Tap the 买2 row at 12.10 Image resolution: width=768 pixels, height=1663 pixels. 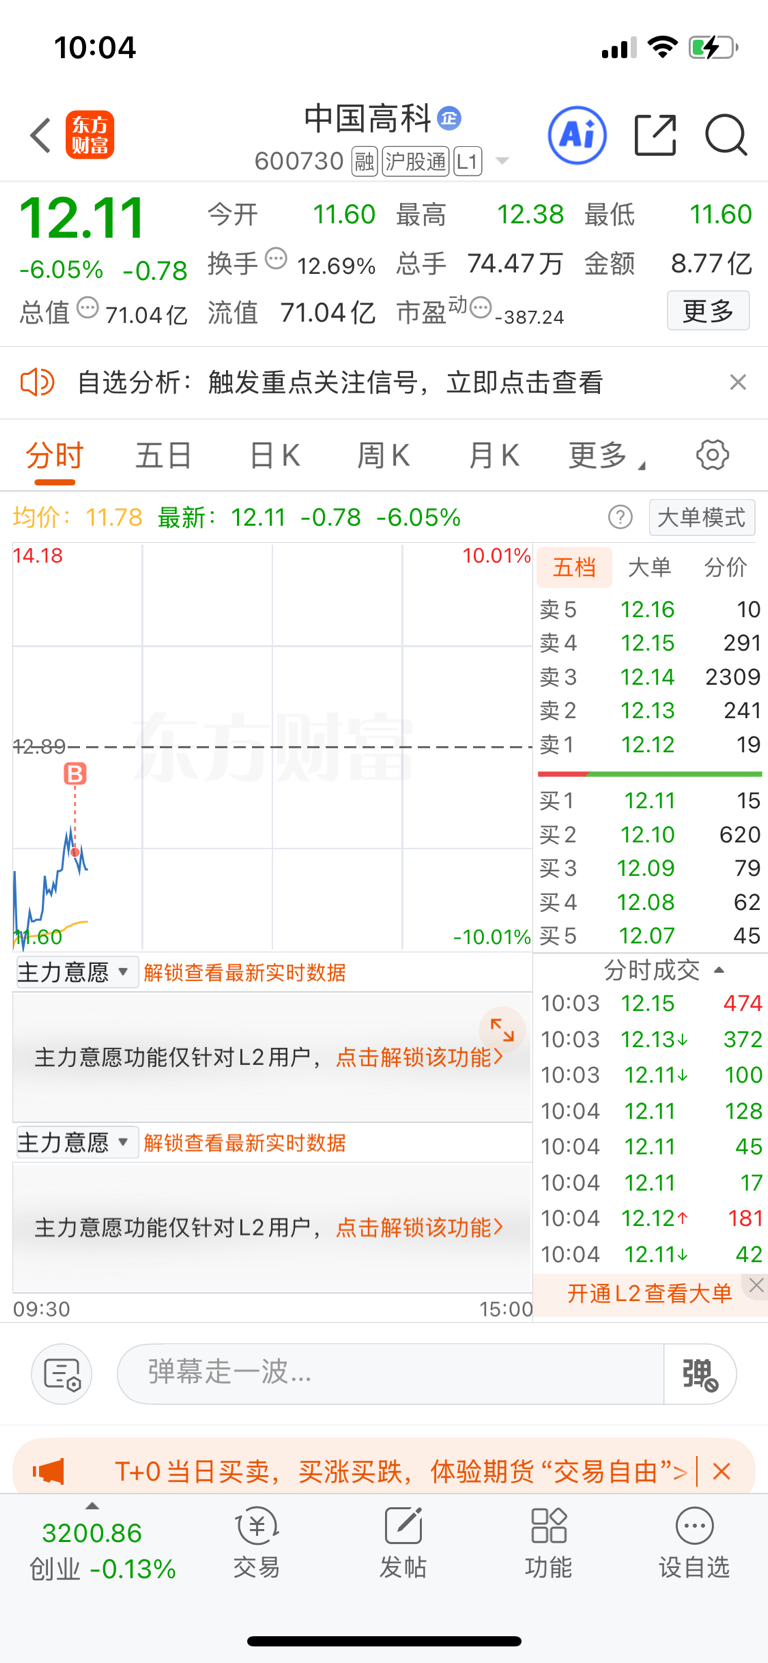(650, 835)
